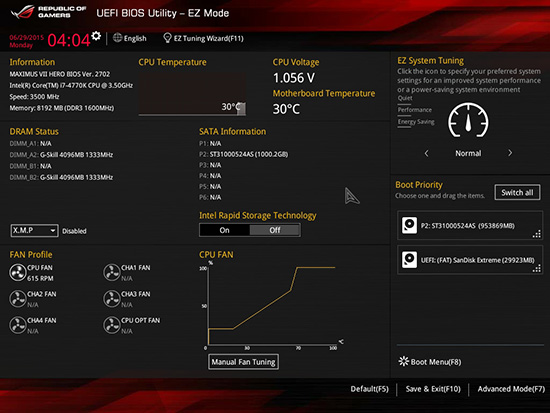Click the CPU Voltage 1.056 V value

pos(294,78)
